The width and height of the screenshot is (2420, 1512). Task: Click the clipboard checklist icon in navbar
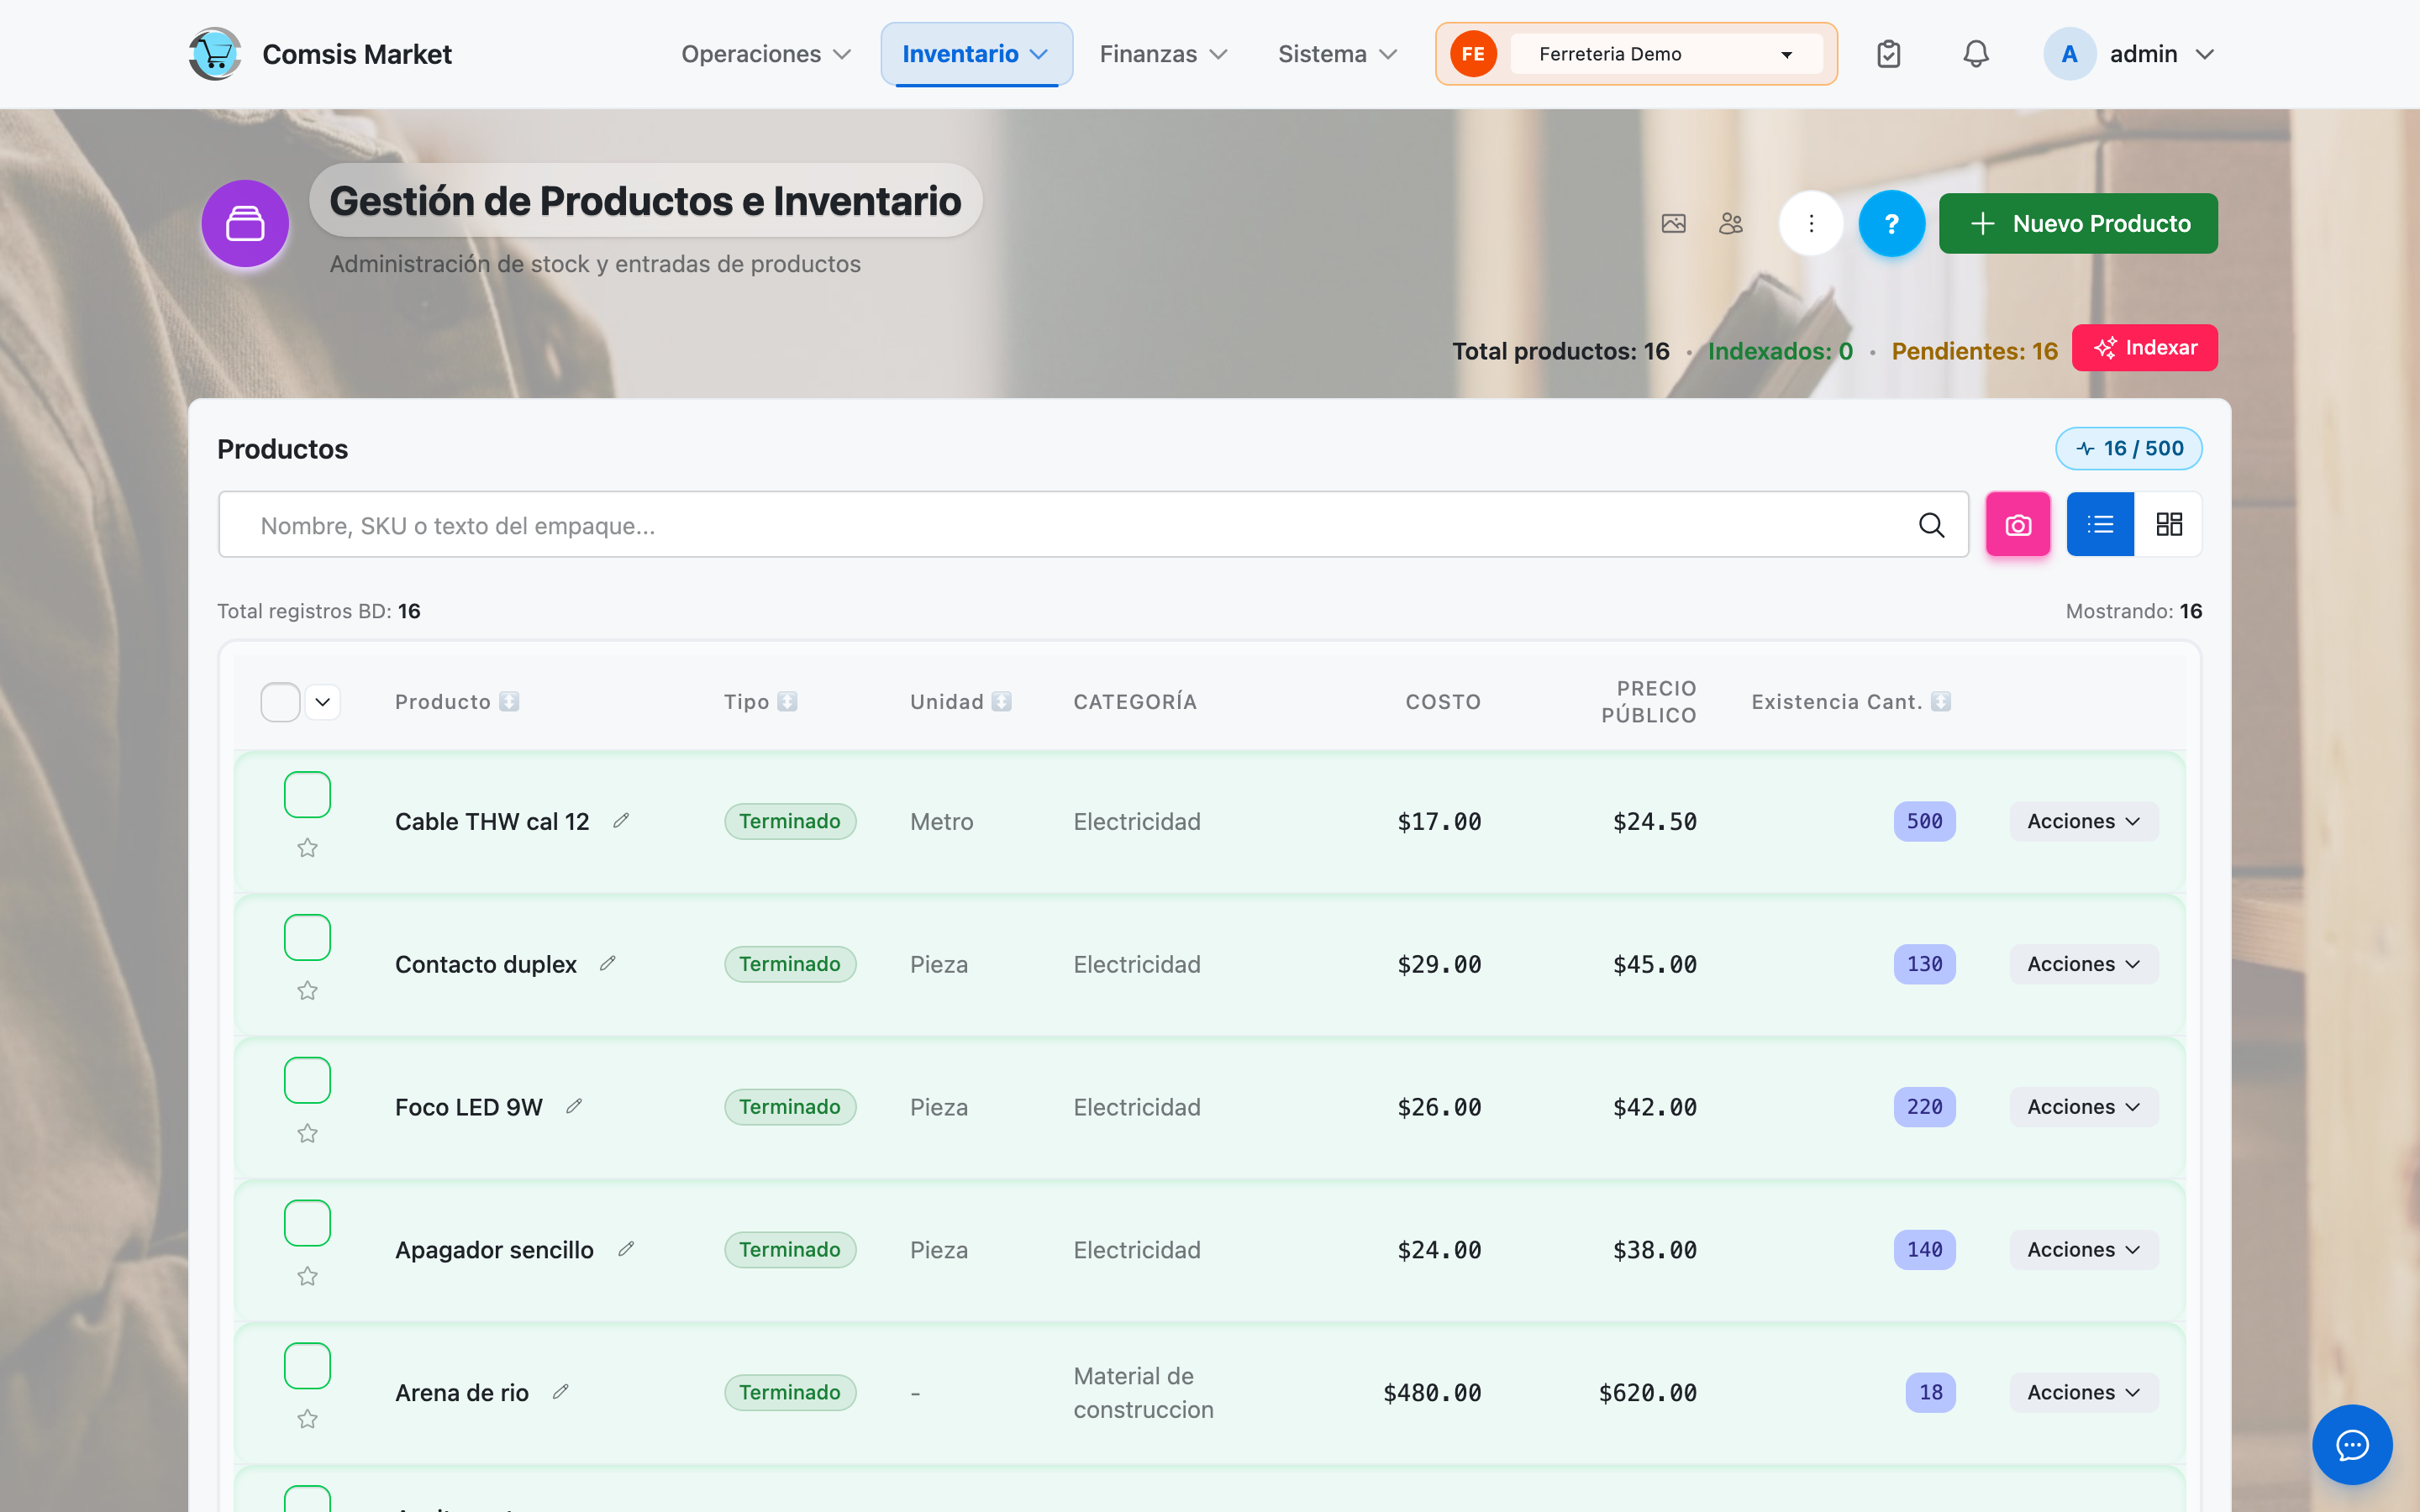[1888, 54]
